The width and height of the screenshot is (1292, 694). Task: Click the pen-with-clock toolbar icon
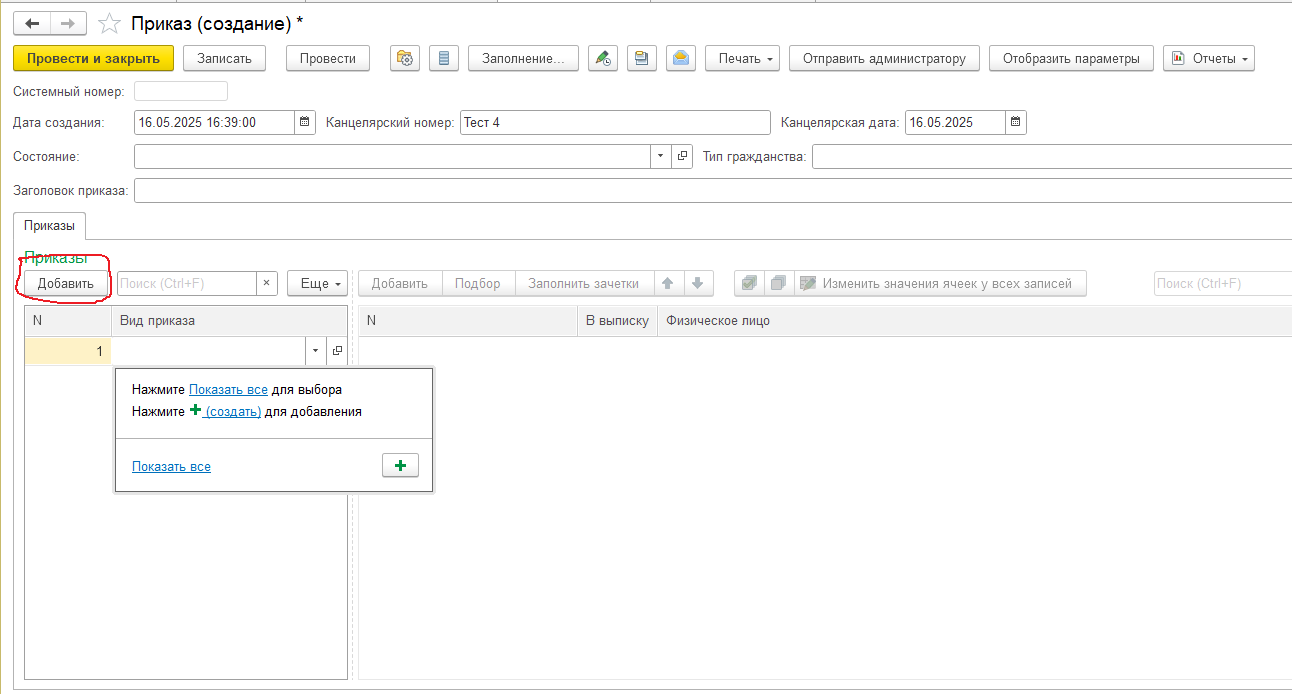click(603, 59)
